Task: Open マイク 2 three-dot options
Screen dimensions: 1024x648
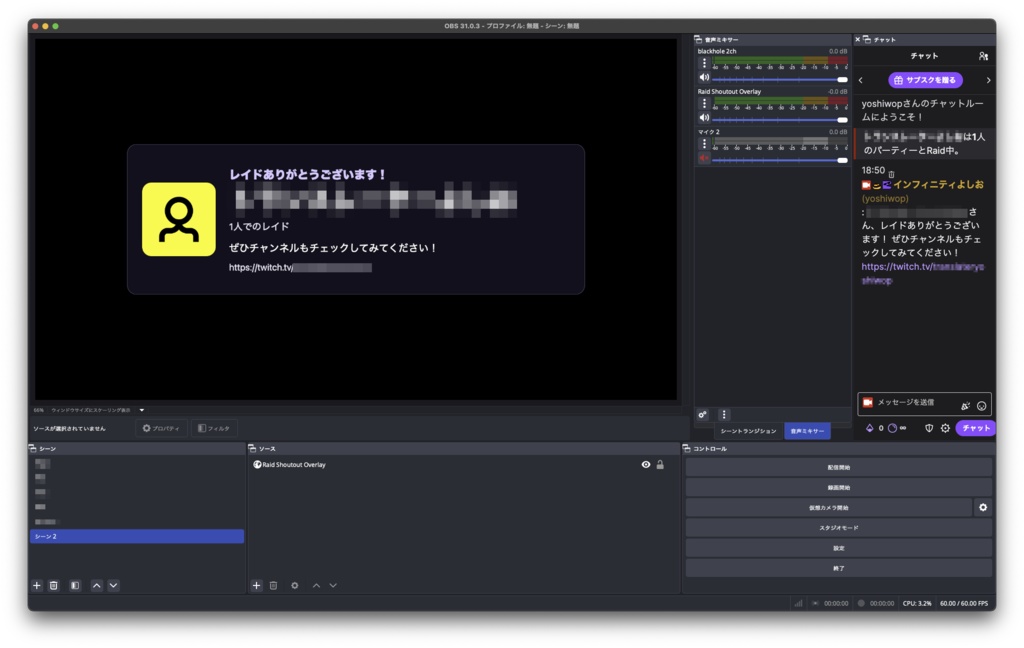Action: coord(704,144)
